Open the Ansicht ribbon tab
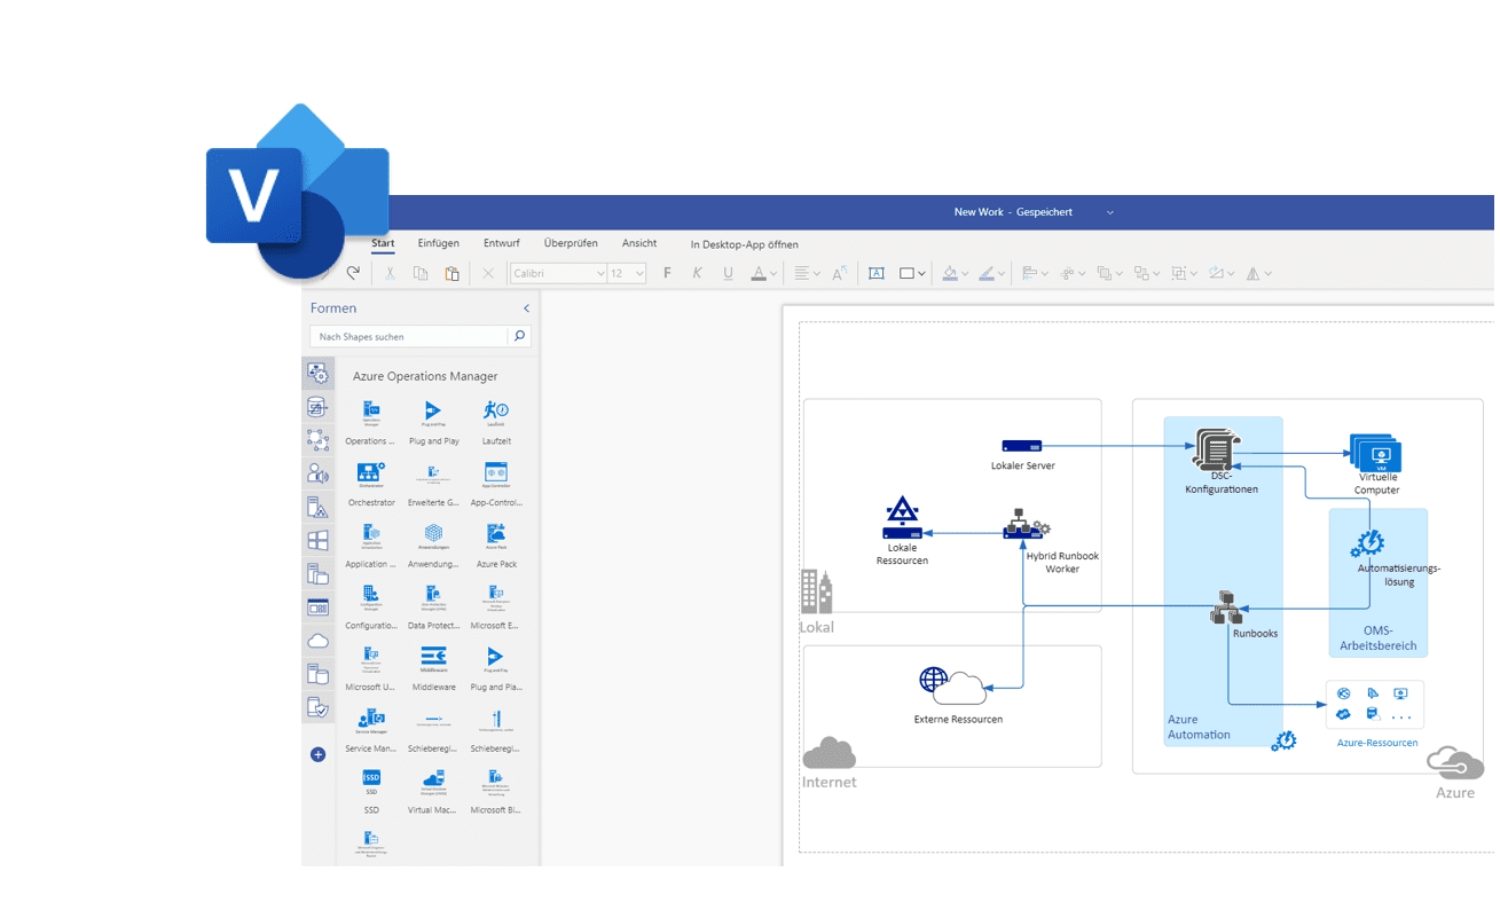 pos(639,243)
